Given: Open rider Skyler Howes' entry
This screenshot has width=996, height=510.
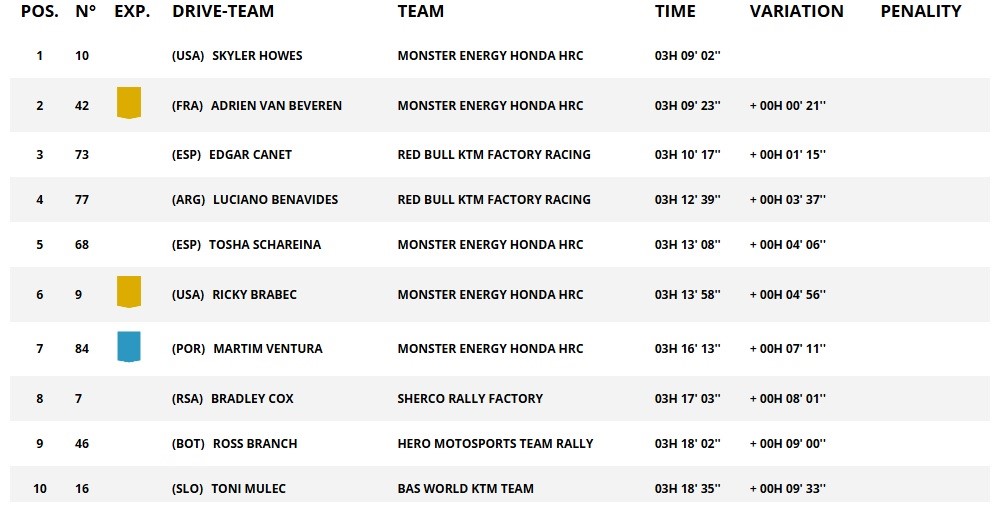Looking at the screenshot, I should coord(257,56).
